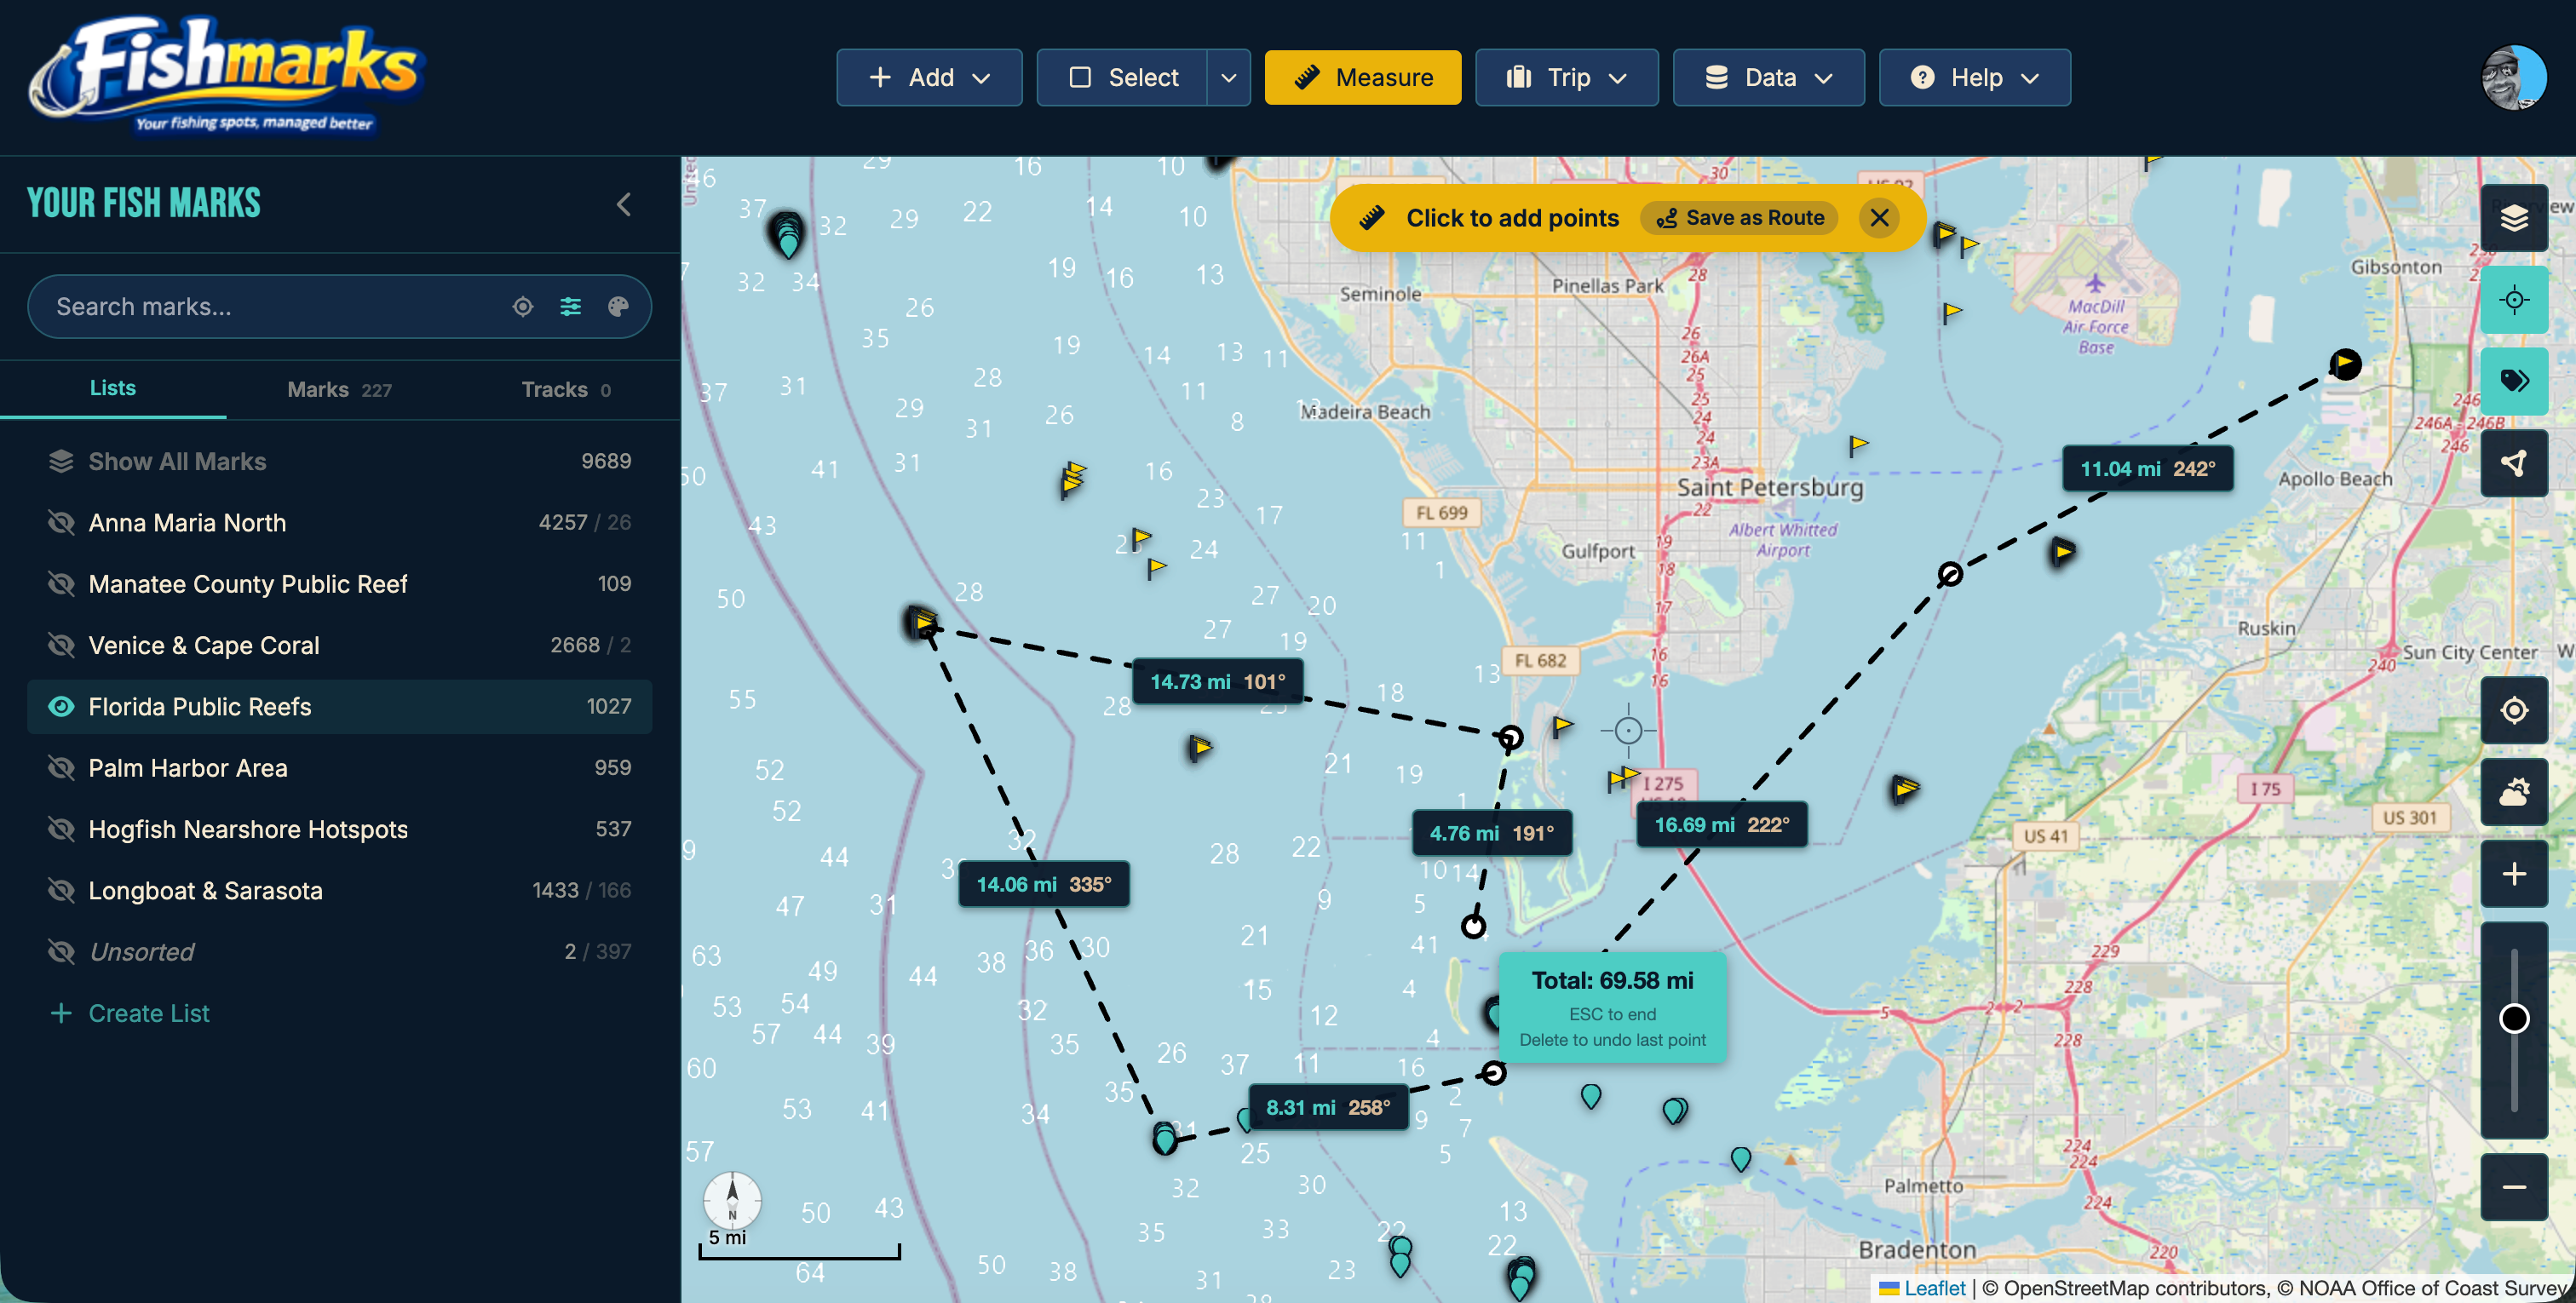Open the Marks tab
The width and height of the screenshot is (2576, 1303).
click(318, 389)
